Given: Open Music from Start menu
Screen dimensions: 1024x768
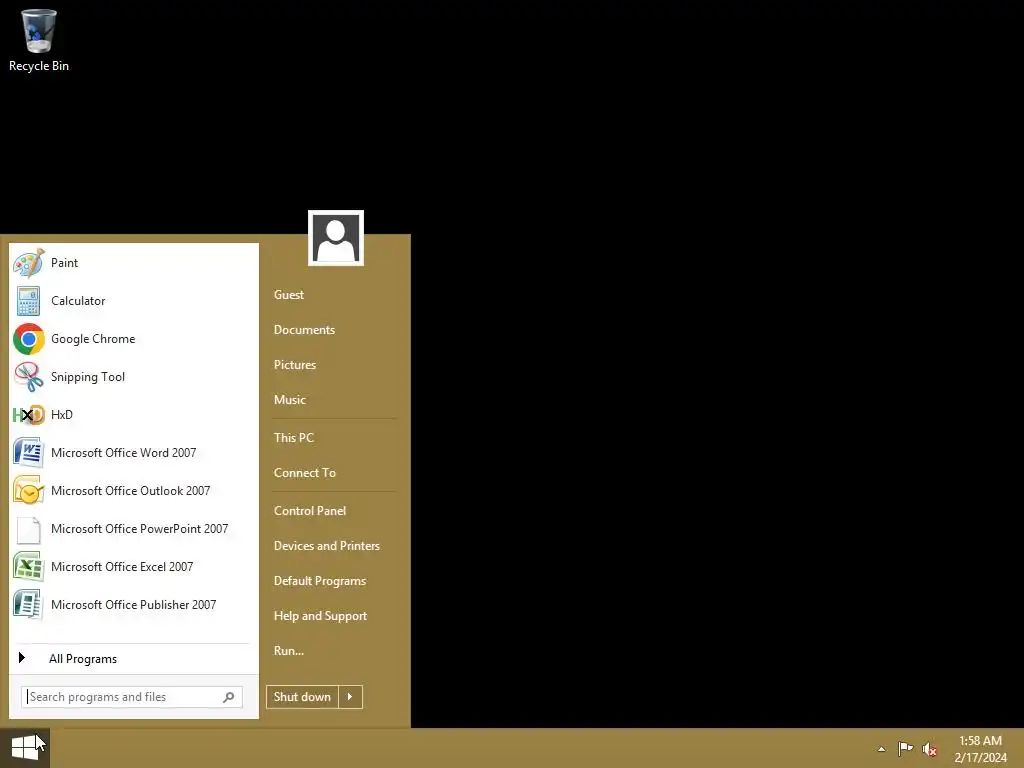Looking at the screenshot, I should (x=290, y=400).
